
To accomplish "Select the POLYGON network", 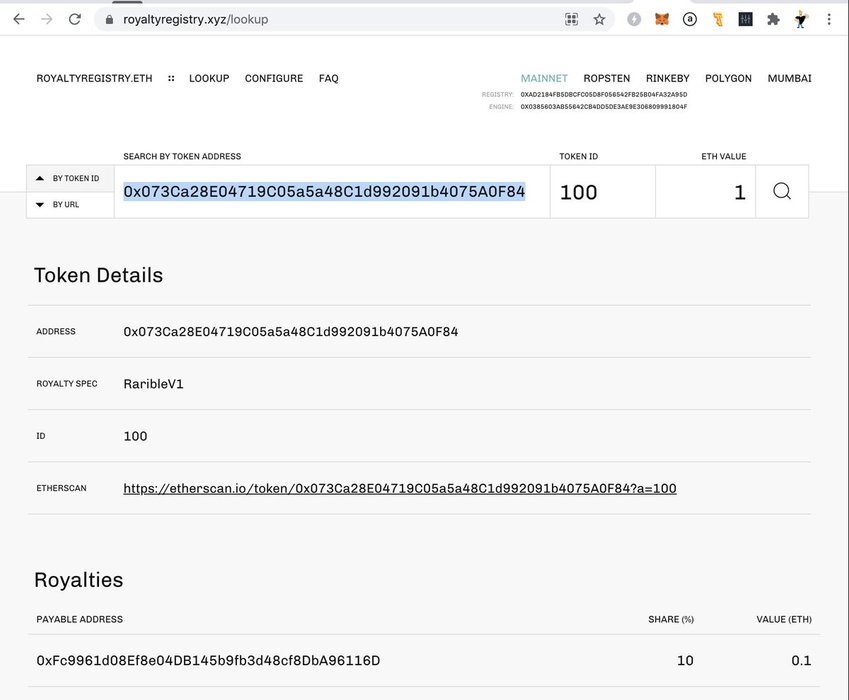I will (x=728, y=78).
